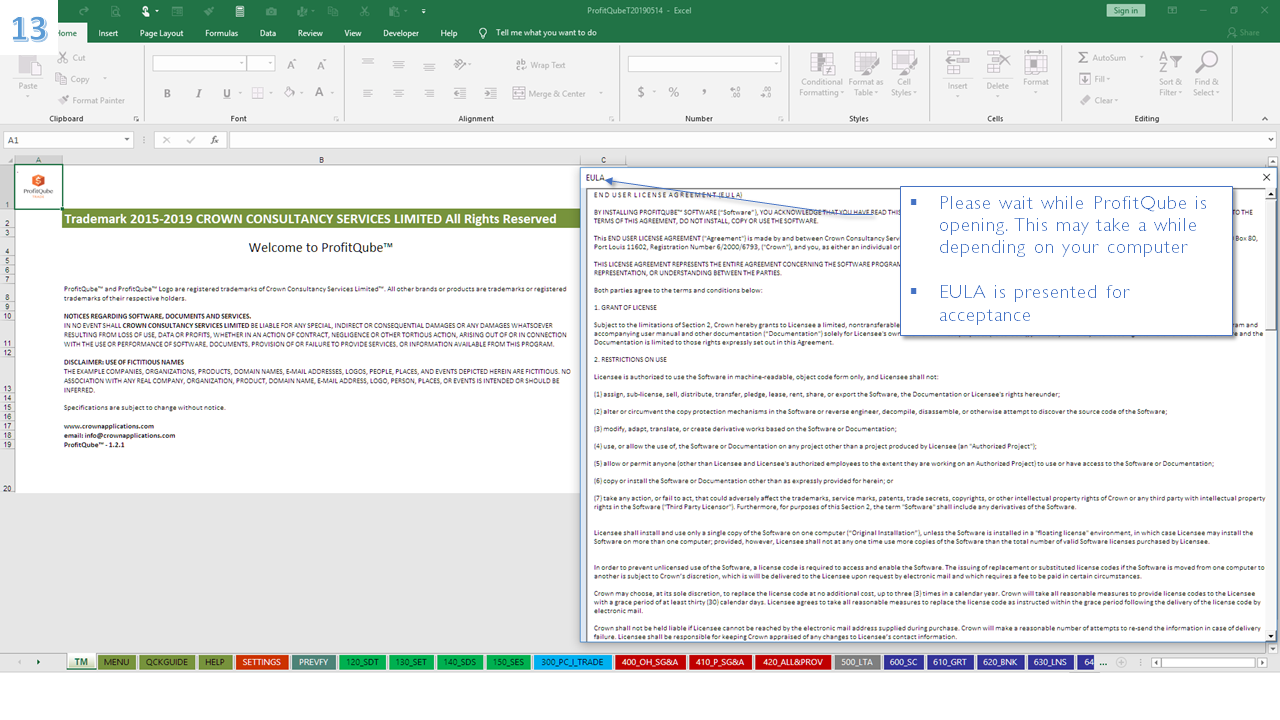Toggle Bold formatting
Viewport: 1280px width, 720px height.
(x=167, y=93)
